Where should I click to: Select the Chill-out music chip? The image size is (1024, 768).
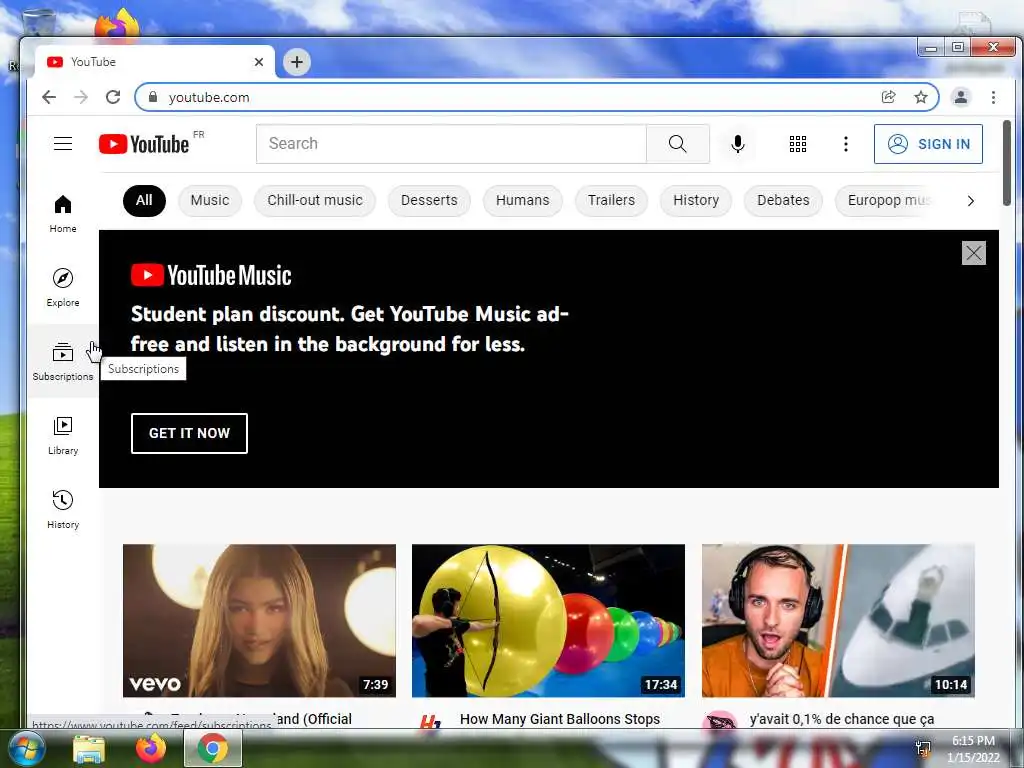(315, 200)
